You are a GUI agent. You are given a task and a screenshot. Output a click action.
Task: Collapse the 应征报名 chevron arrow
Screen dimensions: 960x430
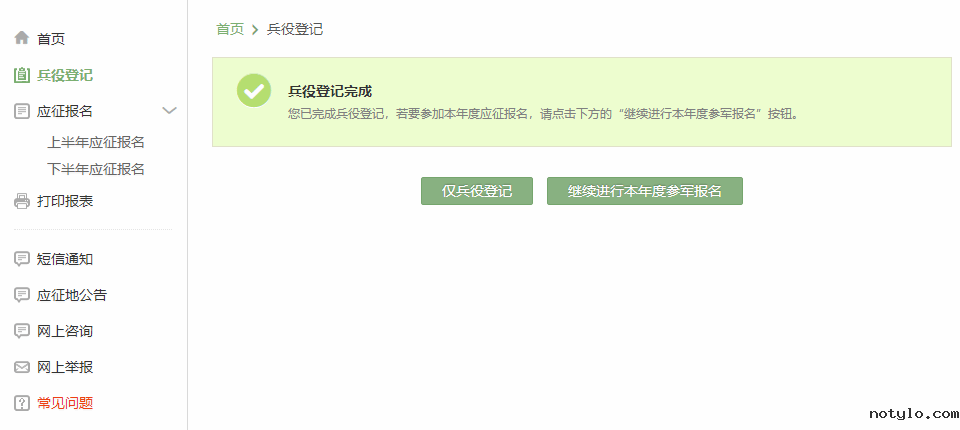(169, 111)
